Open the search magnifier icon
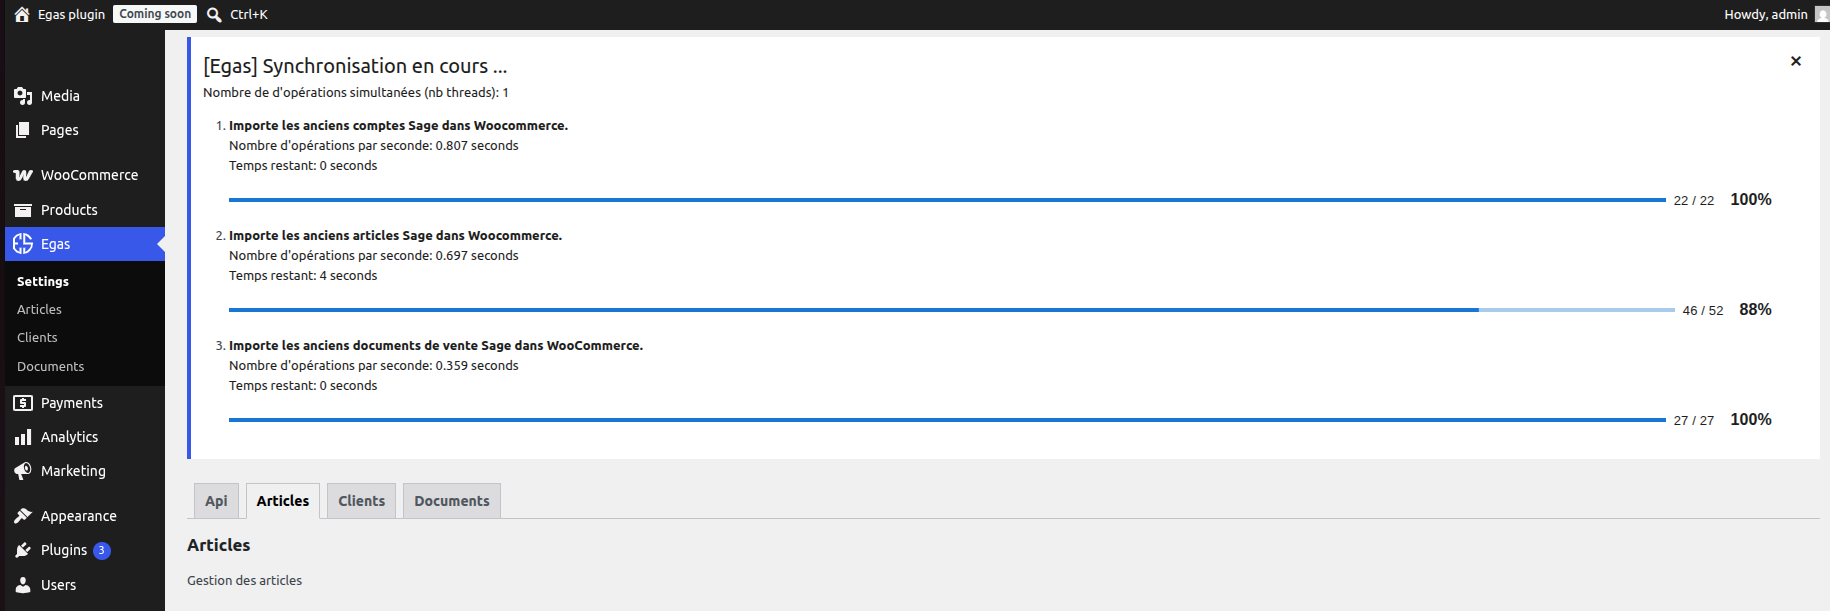This screenshot has height=611, width=1830. point(214,14)
